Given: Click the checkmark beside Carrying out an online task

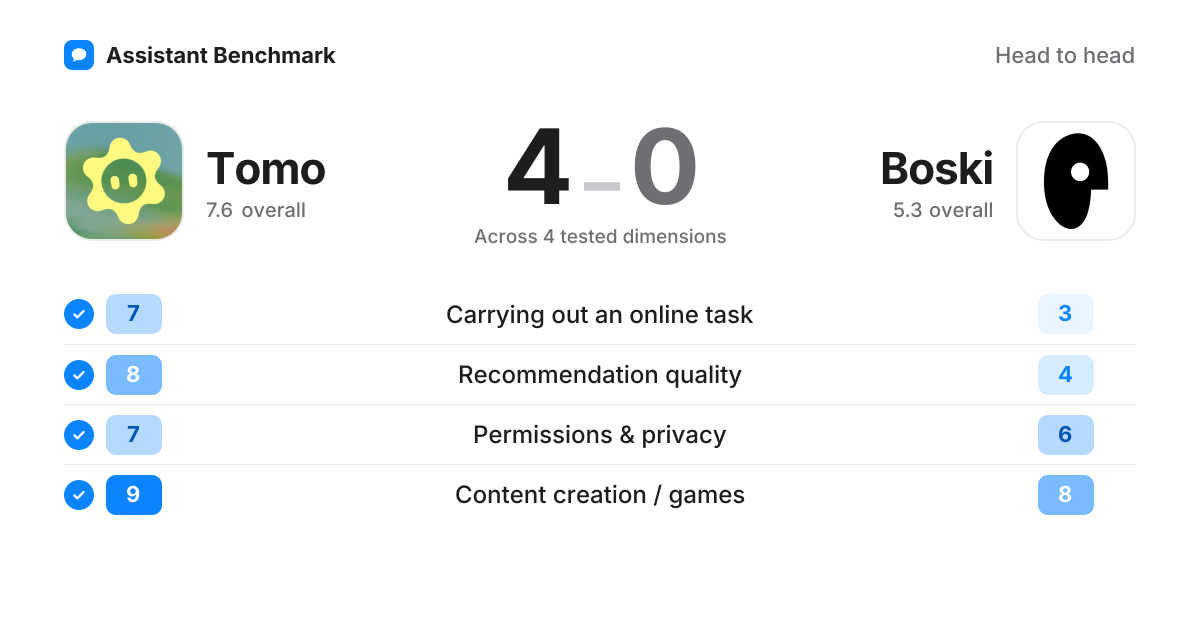Looking at the screenshot, I should [x=79, y=314].
